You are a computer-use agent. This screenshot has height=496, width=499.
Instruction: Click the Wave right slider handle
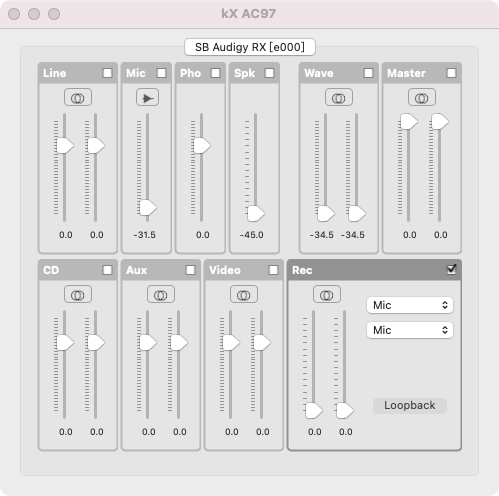click(357, 214)
